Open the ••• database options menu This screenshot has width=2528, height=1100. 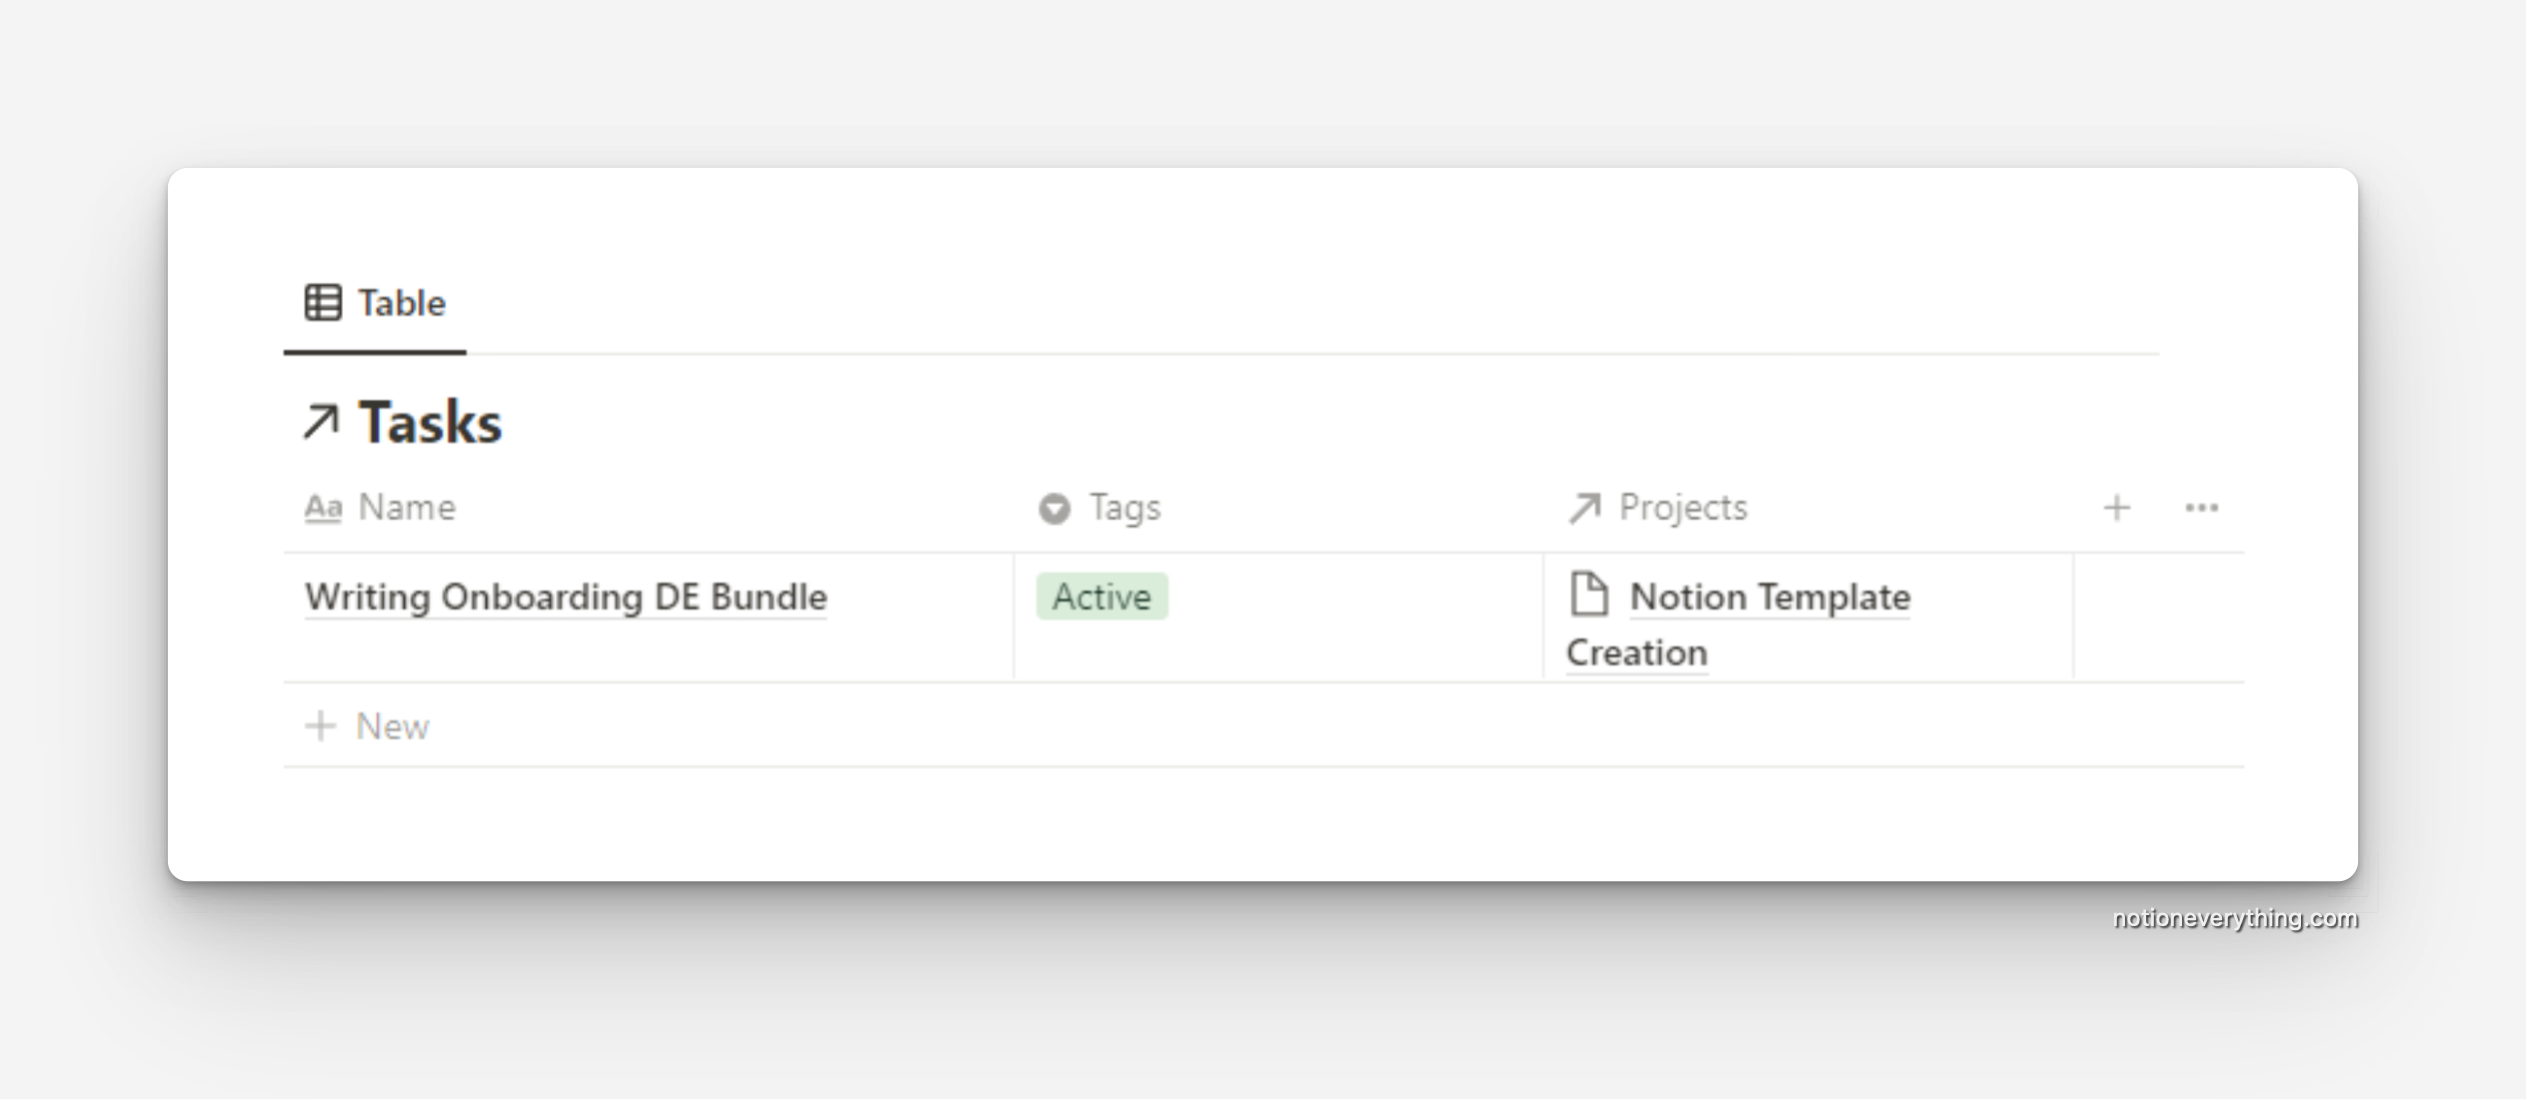pyautogui.click(x=2201, y=507)
